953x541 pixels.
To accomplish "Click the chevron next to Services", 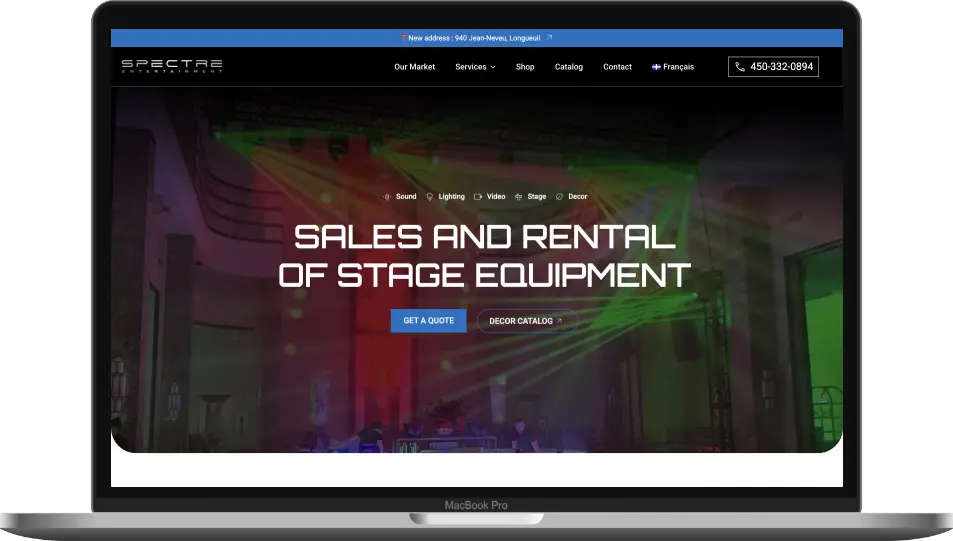I will 493,67.
